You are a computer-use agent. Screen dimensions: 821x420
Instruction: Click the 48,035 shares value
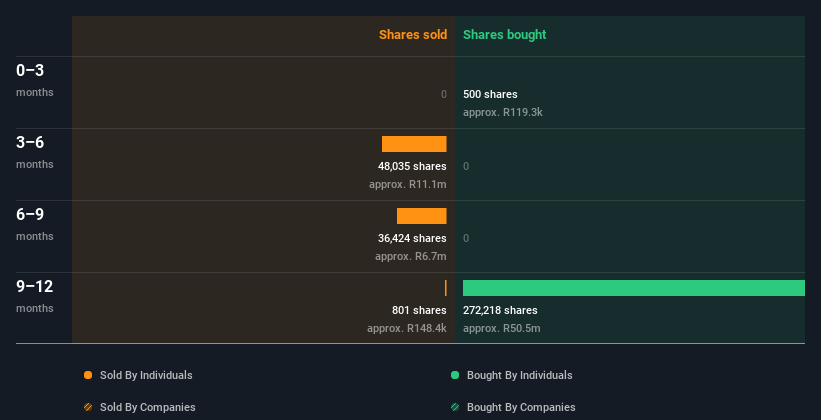coord(412,167)
